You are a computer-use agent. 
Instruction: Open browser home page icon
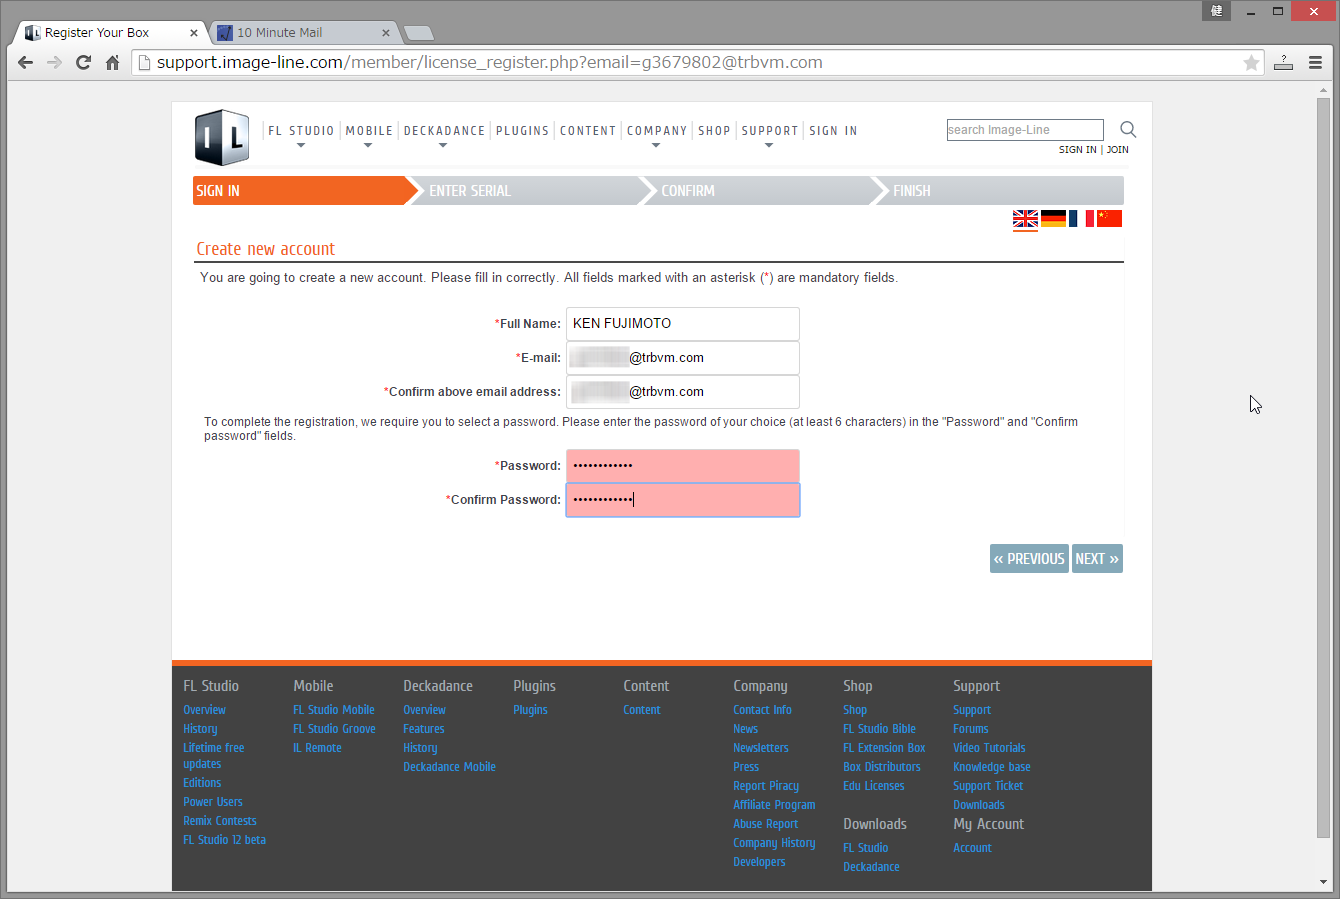[x=113, y=62]
